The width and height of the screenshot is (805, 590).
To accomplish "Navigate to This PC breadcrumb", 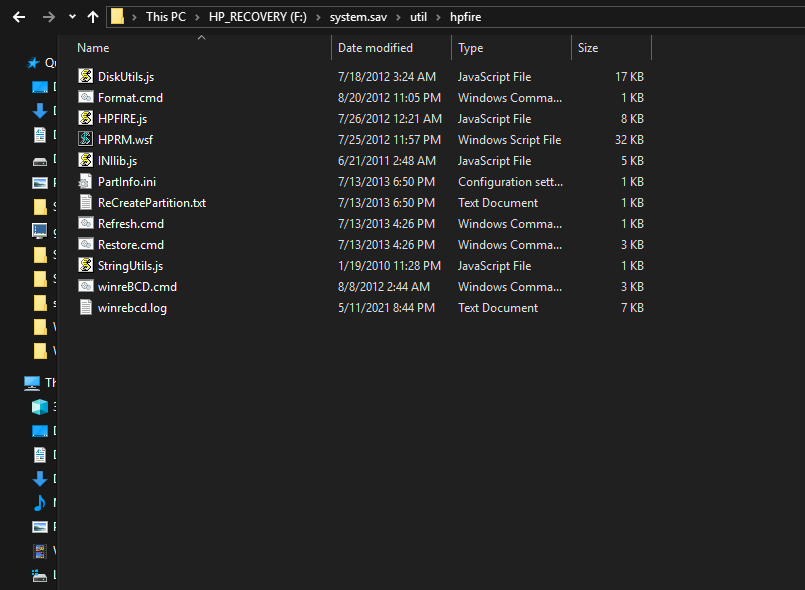I will (x=166, y=17).
